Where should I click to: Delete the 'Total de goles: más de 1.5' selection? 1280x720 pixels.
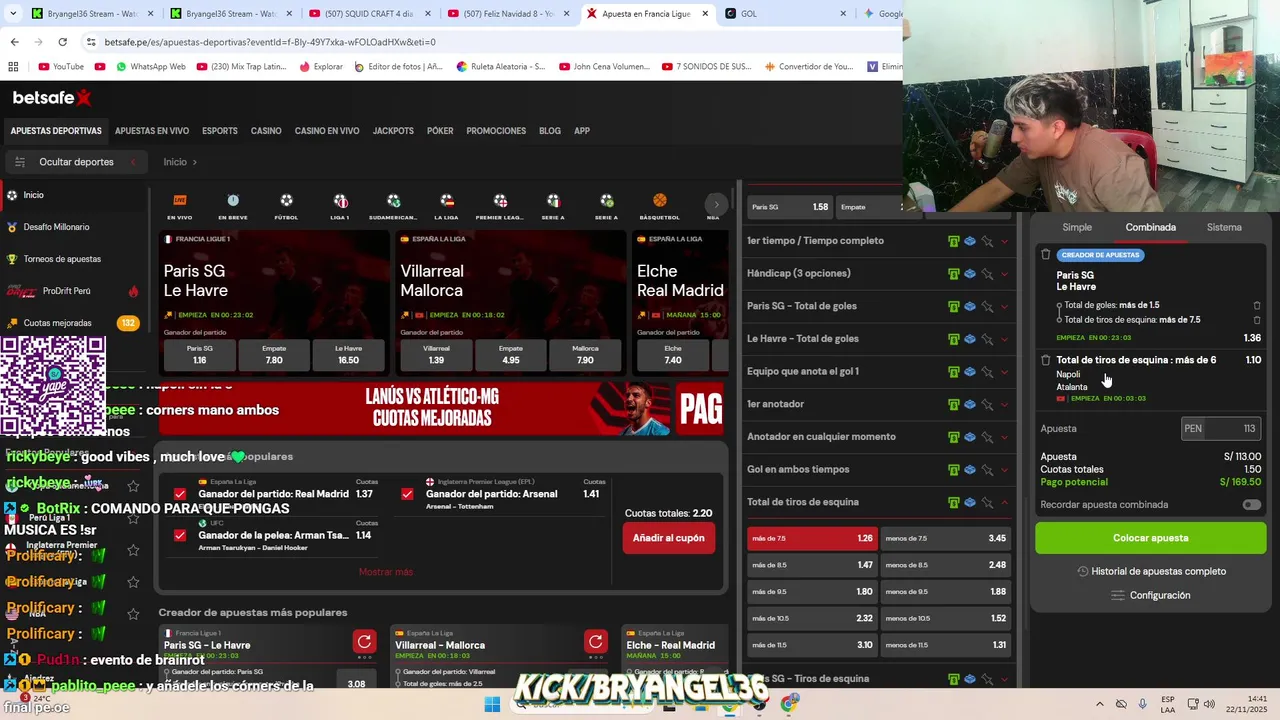pos(1257,305)
